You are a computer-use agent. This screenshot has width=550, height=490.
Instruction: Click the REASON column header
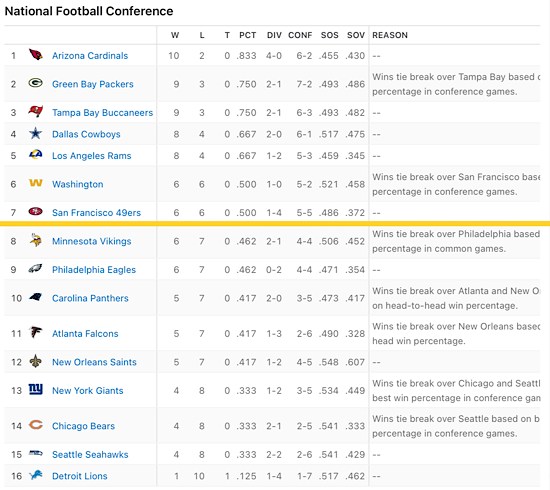coord(390,35)
